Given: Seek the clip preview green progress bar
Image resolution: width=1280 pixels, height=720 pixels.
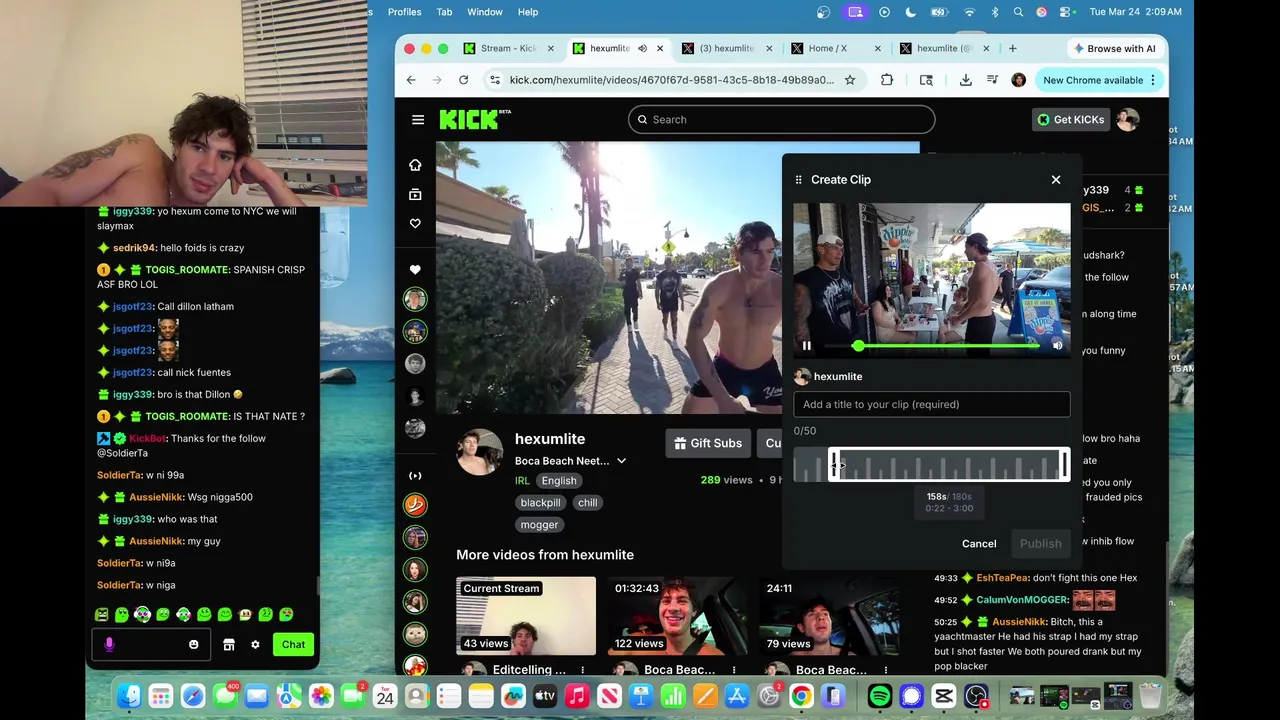Looking at the screenshot, I should pos(931,346).
